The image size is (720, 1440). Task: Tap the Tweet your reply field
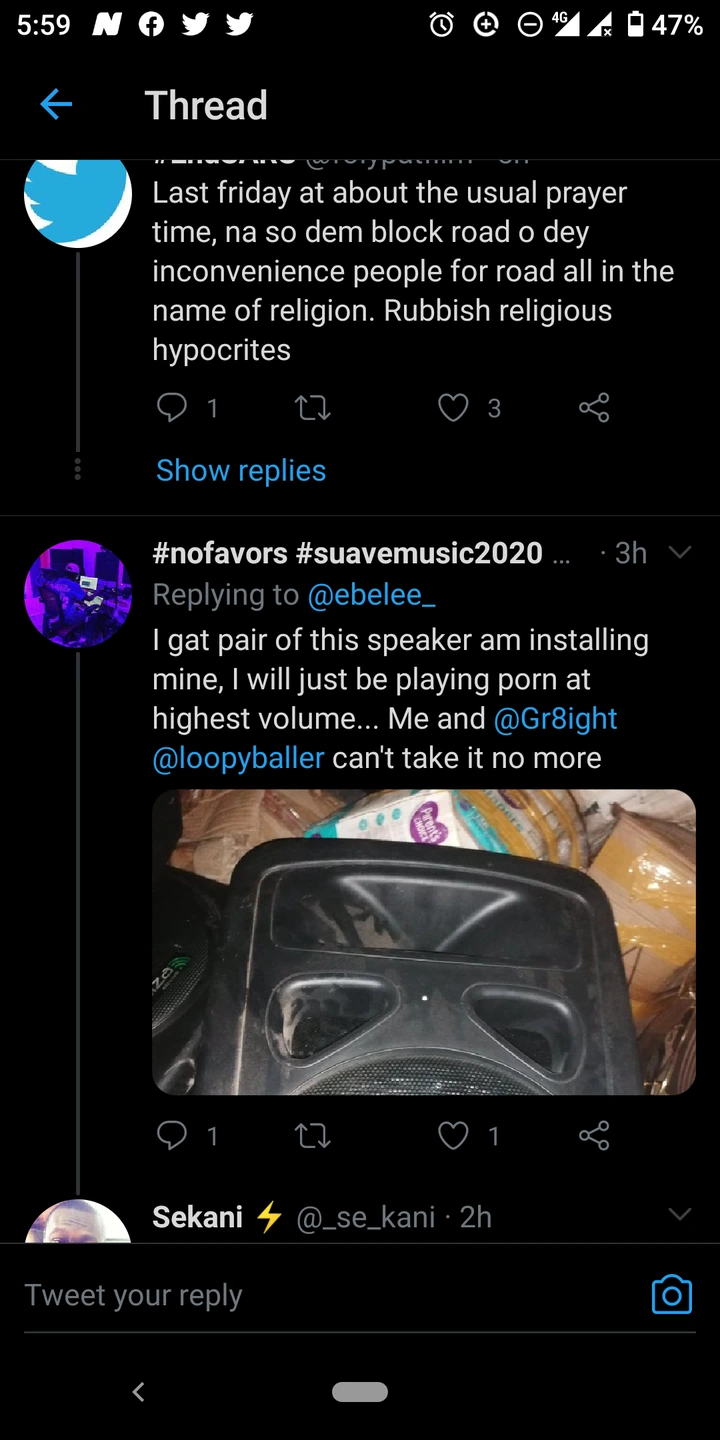[x=320, y=1295]
